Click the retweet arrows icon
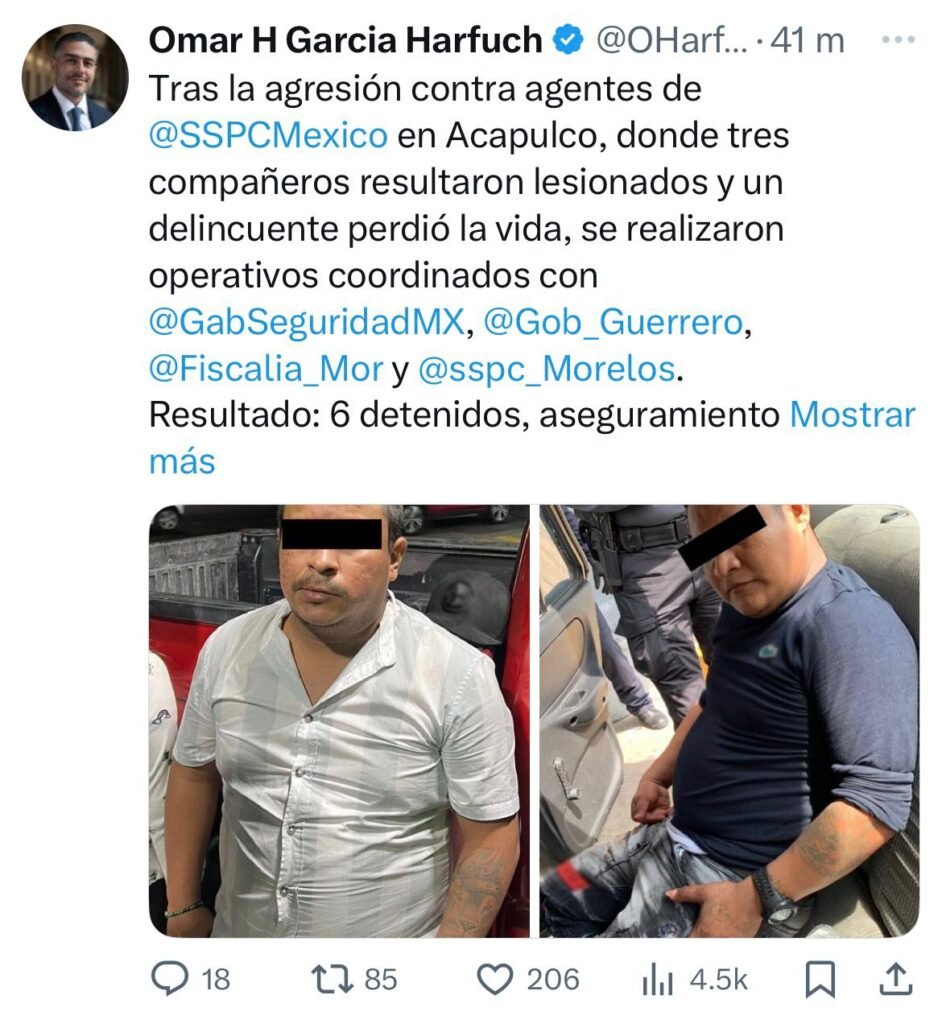The height and width of the screenshot is (1024, 942). (331, 980)
